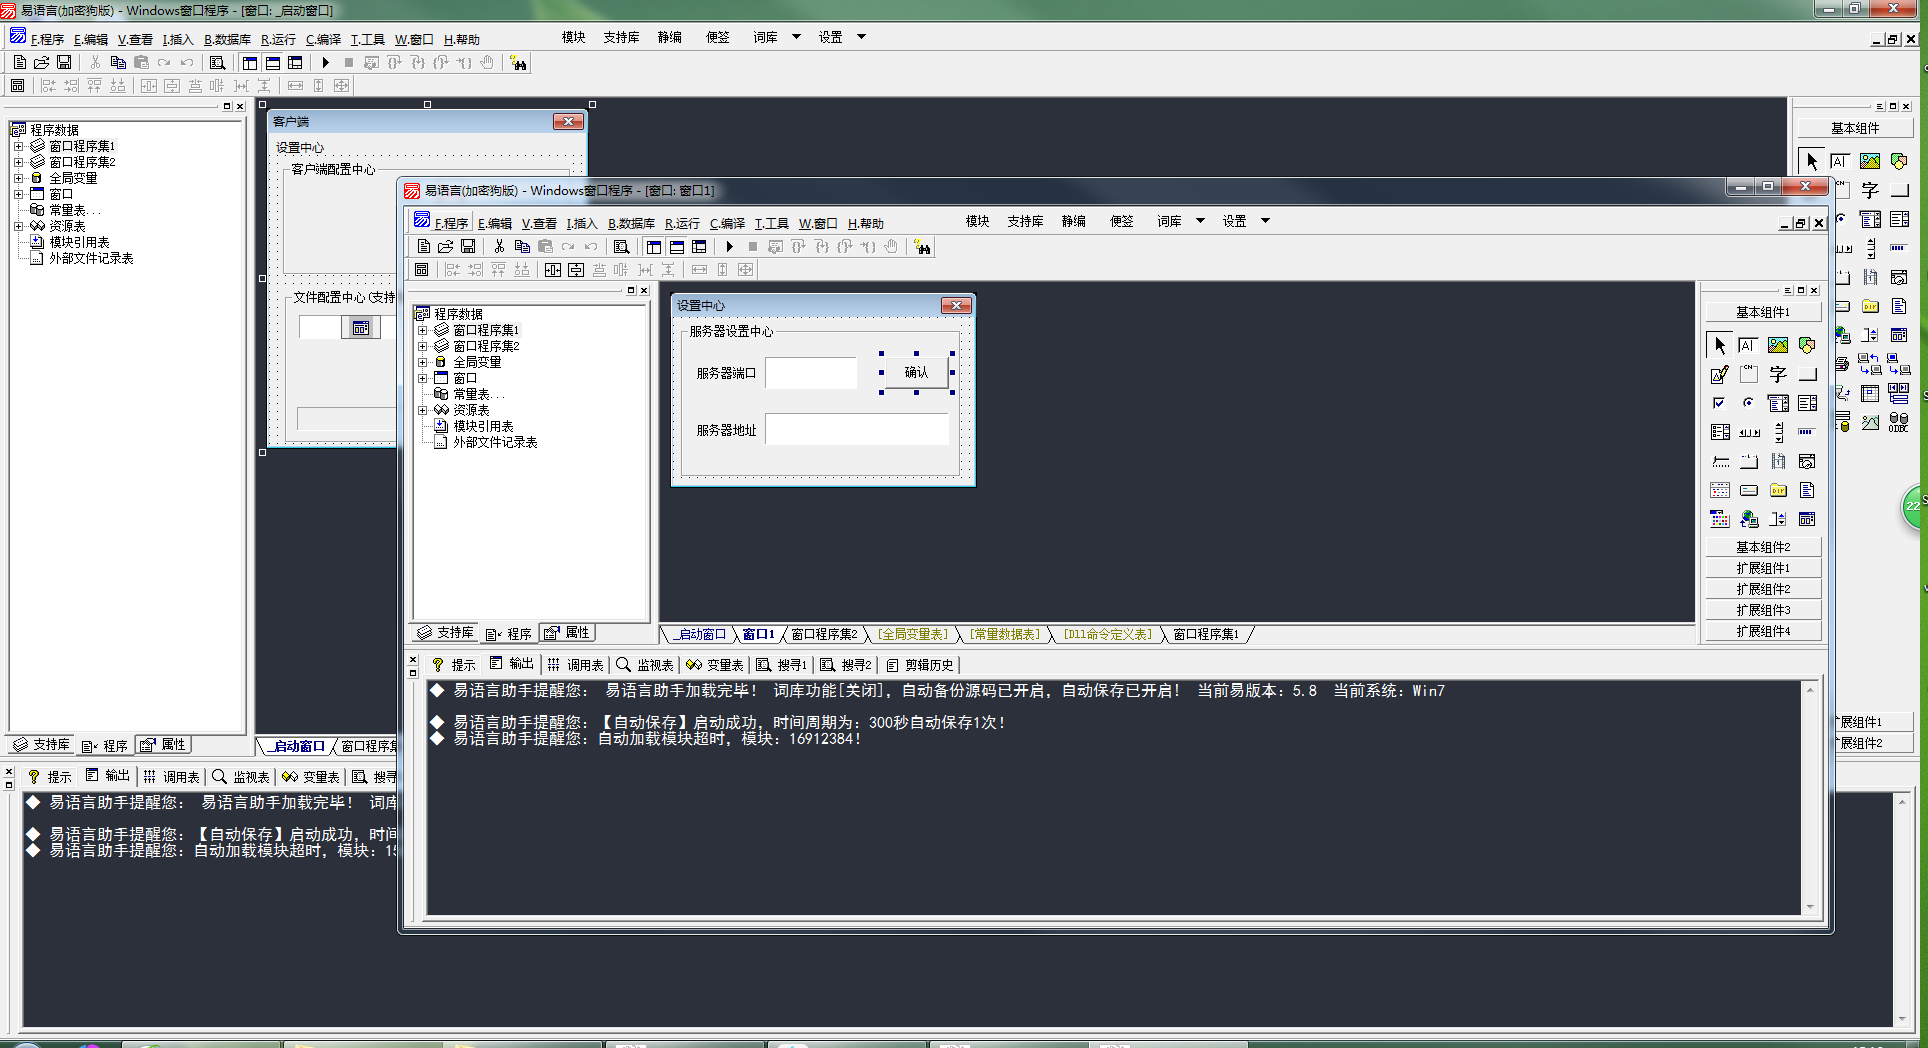Select the picture box component in the 基本组件1 palette
The height and width of the screenshot is (1048, 1928).
tap(1778, 346)
